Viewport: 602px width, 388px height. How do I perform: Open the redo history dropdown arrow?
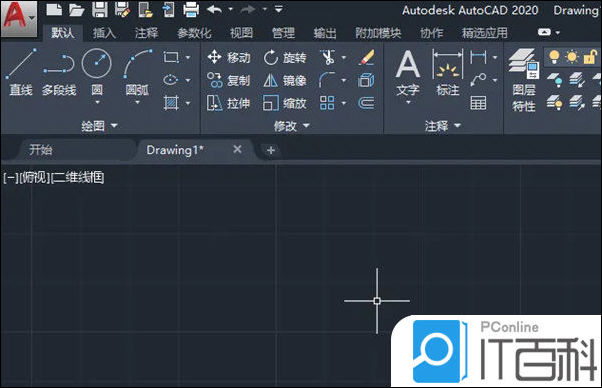click(265, 9)
